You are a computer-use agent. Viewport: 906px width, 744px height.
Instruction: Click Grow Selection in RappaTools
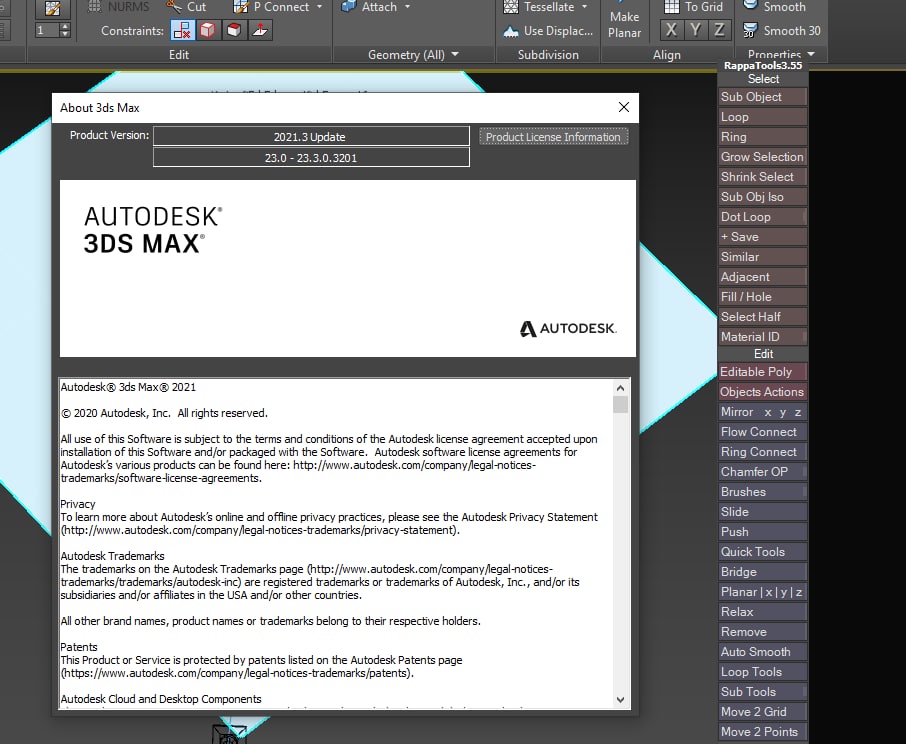coord(762,157)
